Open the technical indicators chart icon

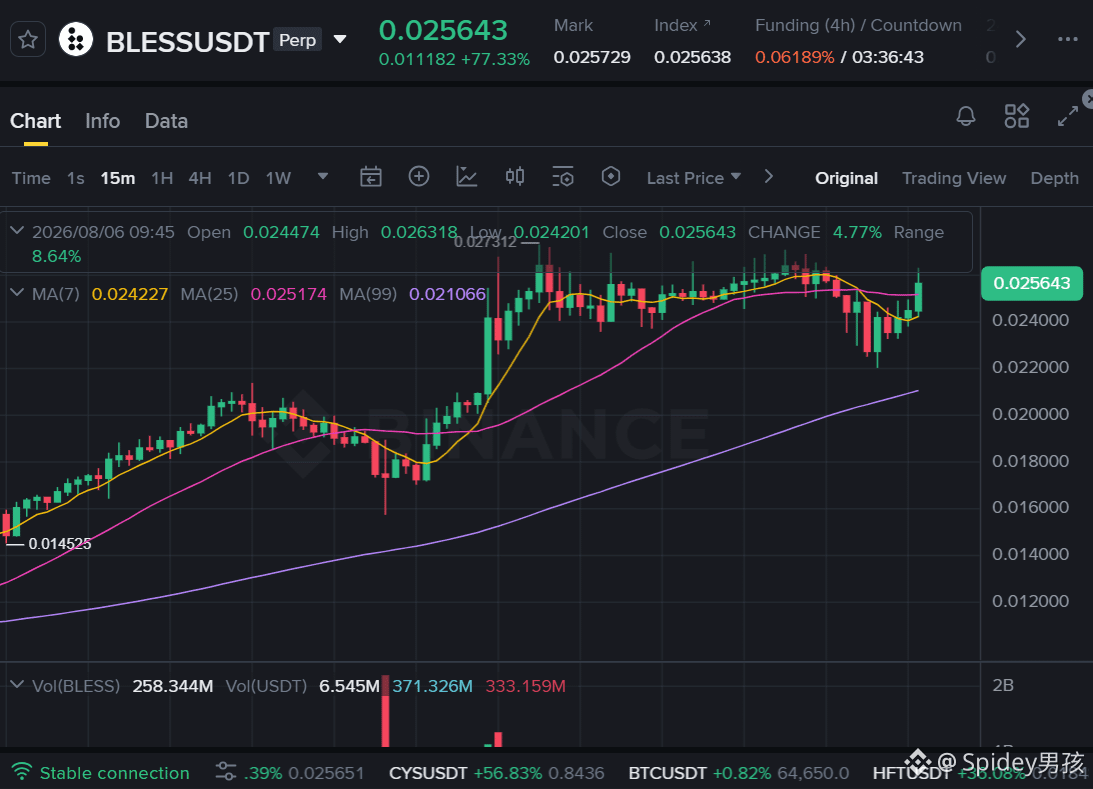(466, 177)
